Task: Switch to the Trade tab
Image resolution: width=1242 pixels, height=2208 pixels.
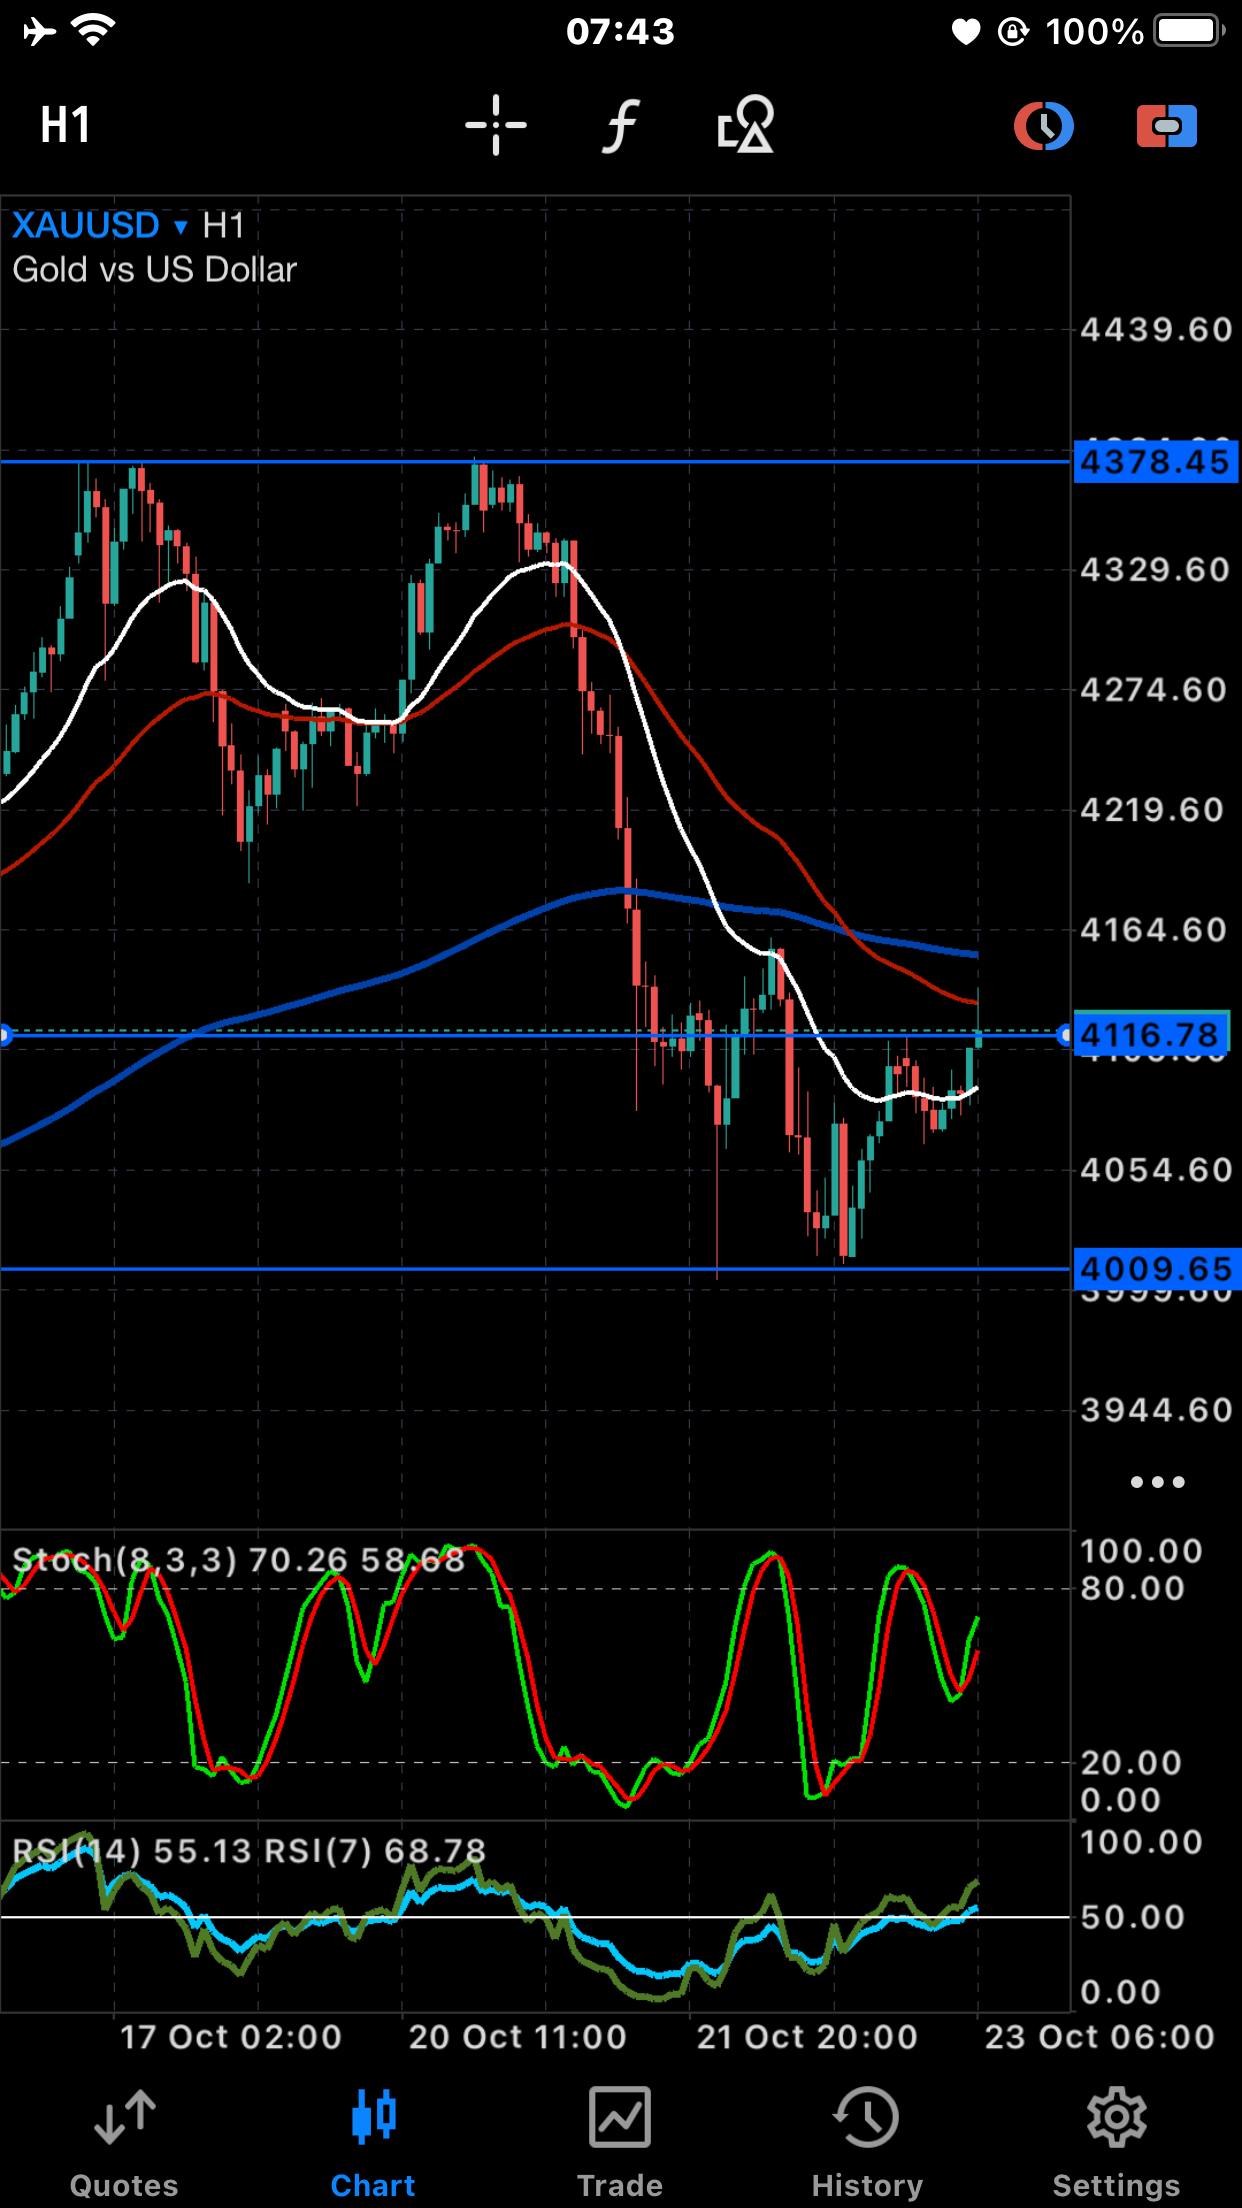Action: (620, 2142)
